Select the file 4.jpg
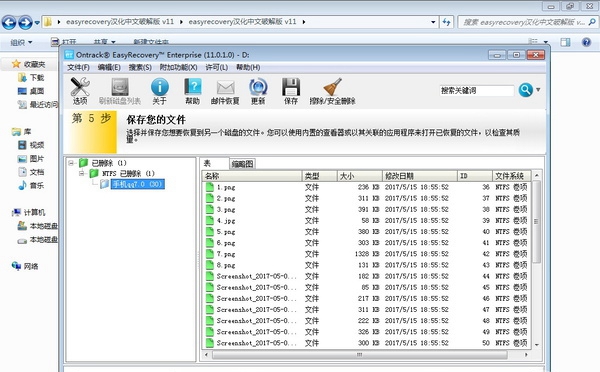Screen dimensions: 600x372 [226, 220]
